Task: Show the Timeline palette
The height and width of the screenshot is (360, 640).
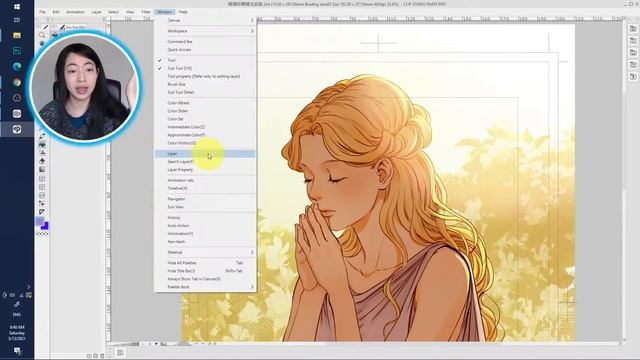Action: [205, 188]
